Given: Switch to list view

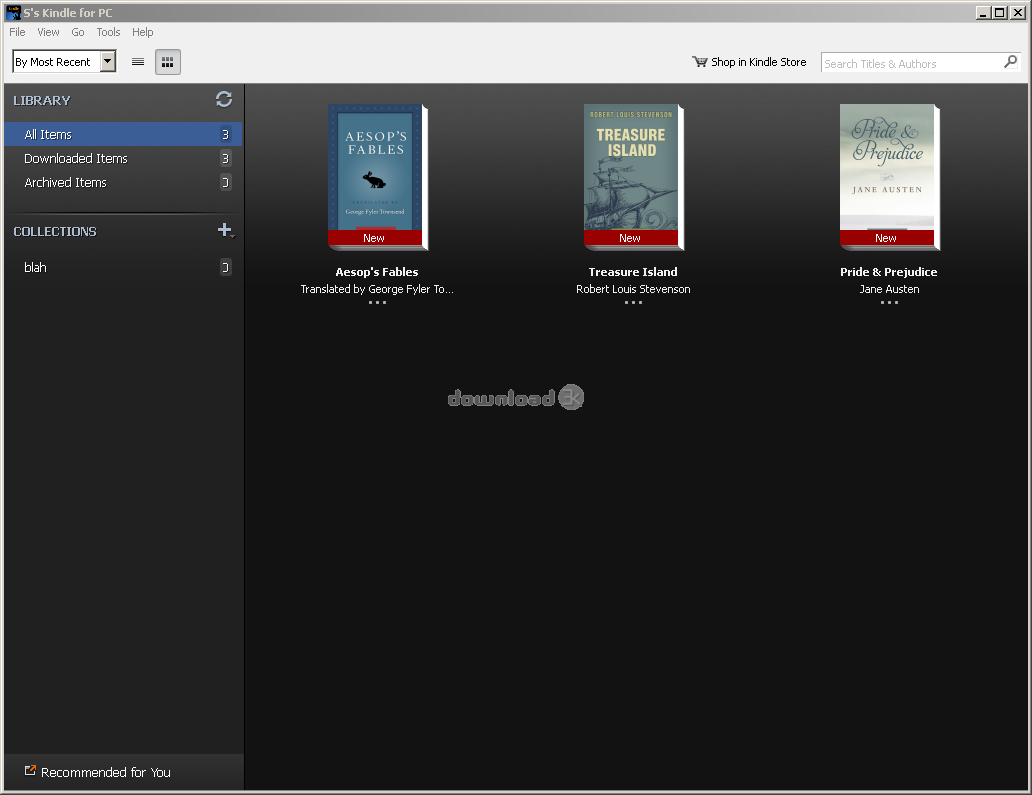Looking at the screenshot, I should click(x=138, y=62).
